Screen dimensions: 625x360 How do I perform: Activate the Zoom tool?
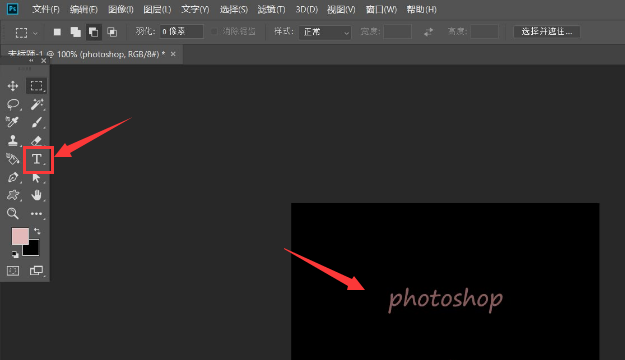point(13,213)
